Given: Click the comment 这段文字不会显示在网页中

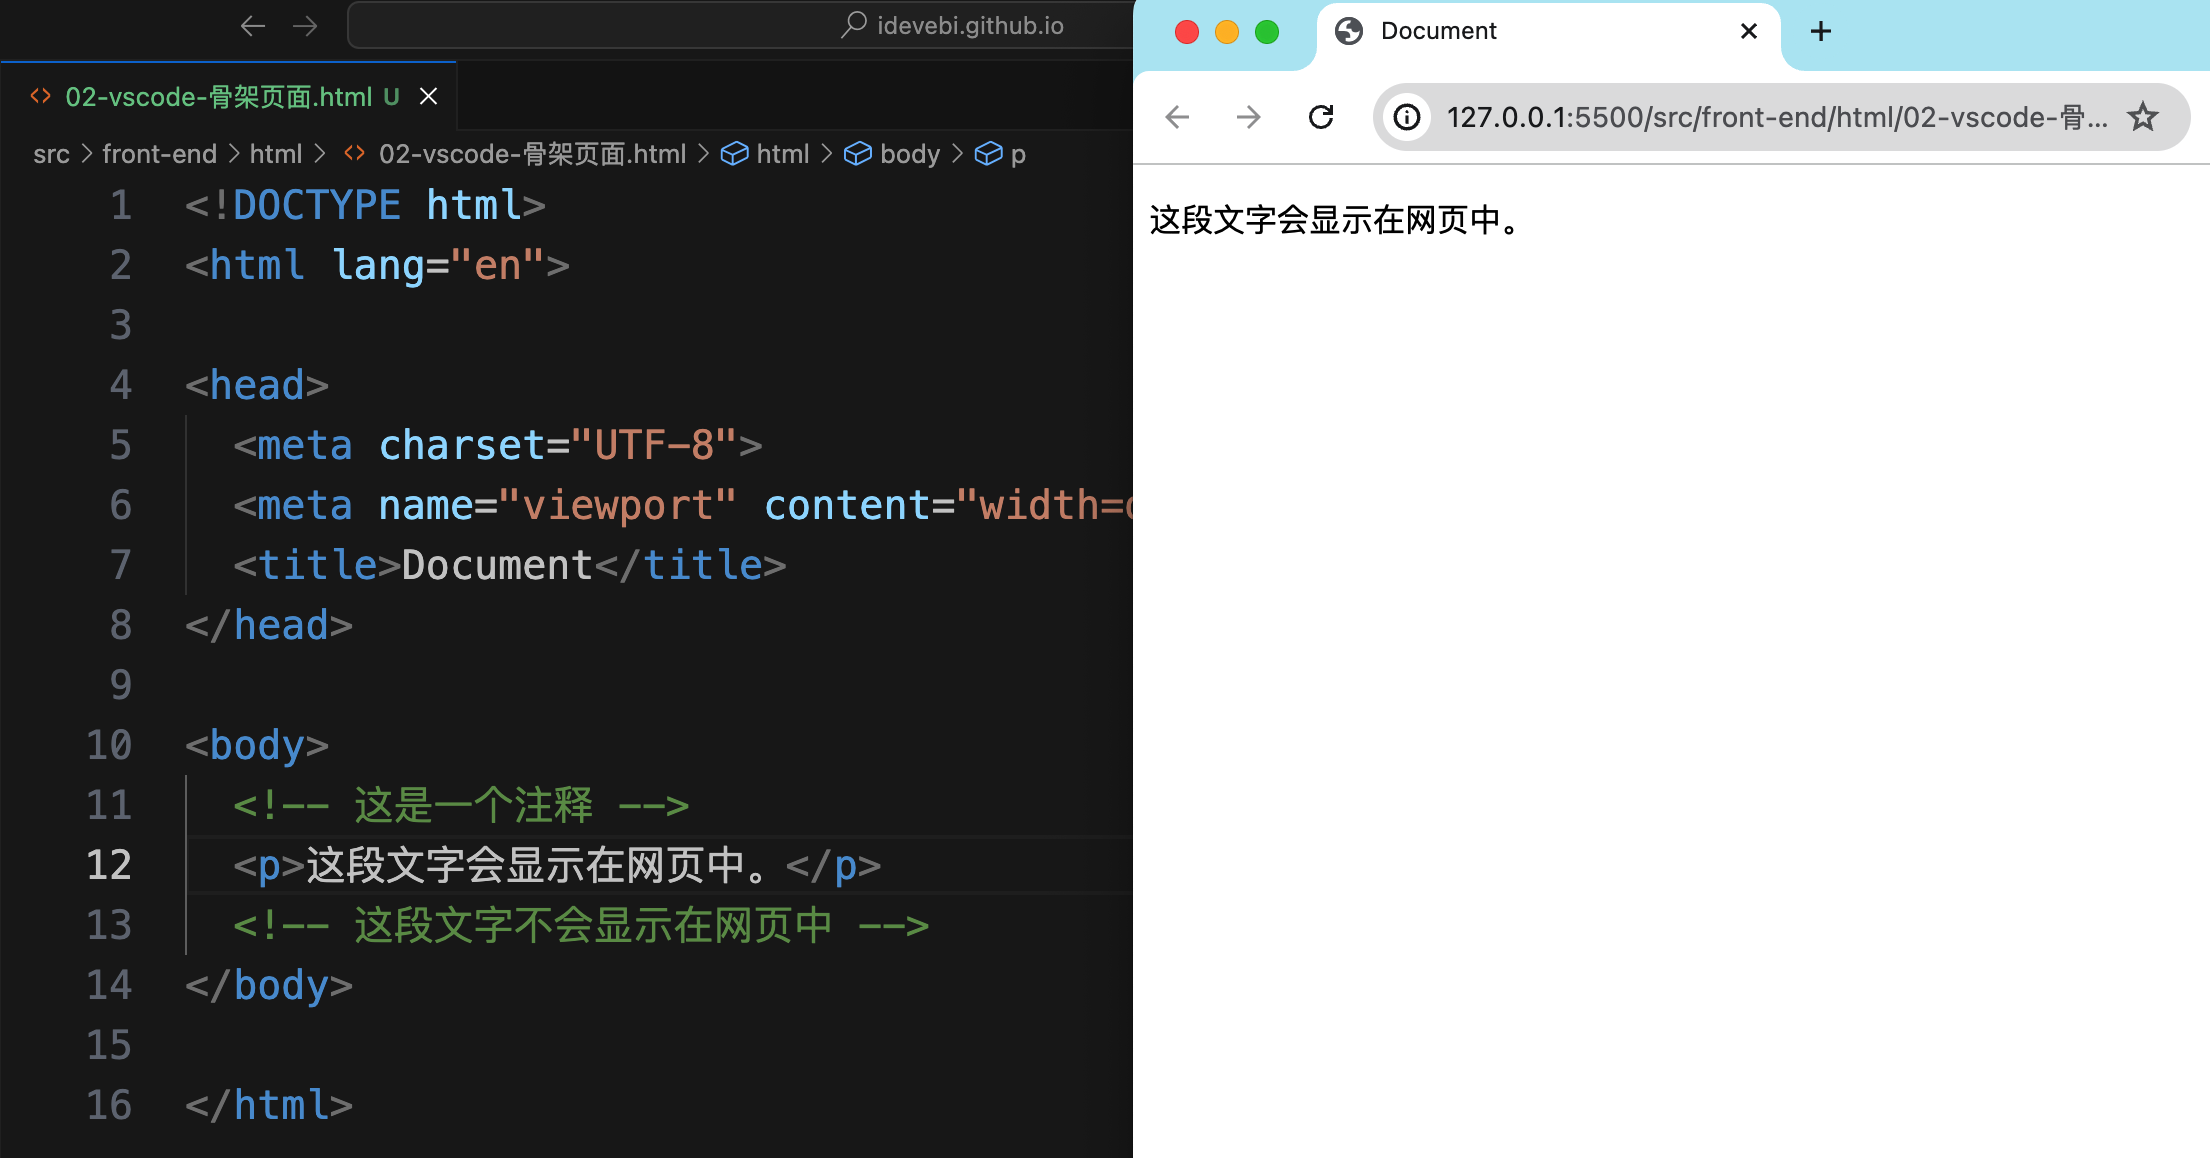Looking at the screenshot, I should click(x=581, y=925).
